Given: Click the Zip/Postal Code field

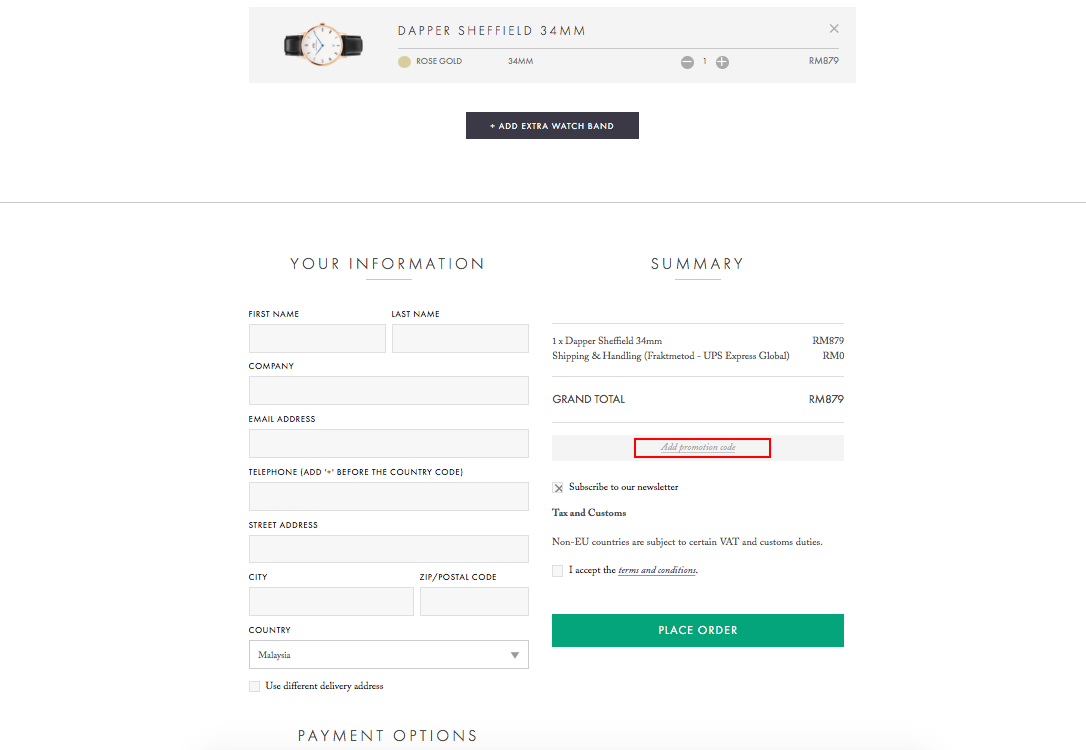Looking at the screenshot, I should [x=474, y=601].
